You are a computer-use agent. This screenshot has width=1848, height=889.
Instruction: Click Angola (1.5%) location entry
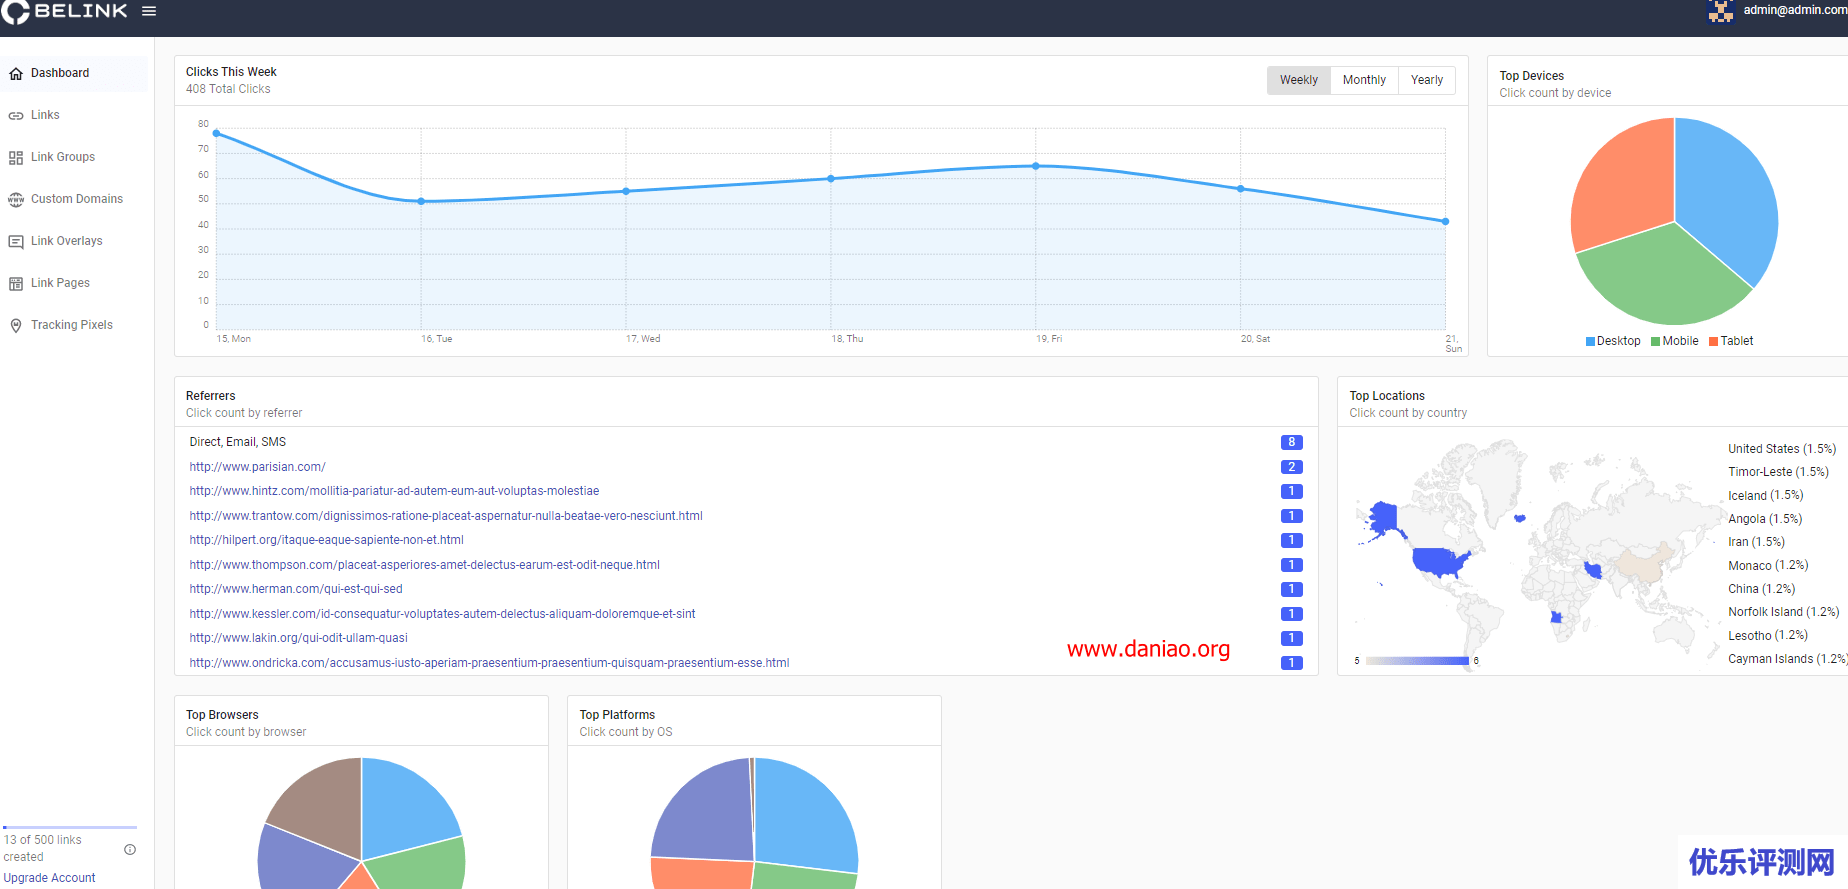tap(1765, 519)
